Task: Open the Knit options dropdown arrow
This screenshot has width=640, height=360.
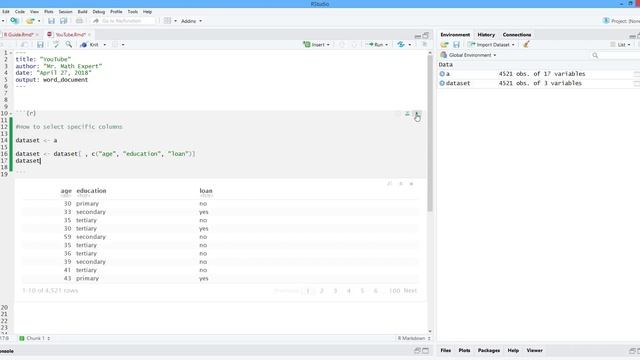Action: (x=105, y=44)
